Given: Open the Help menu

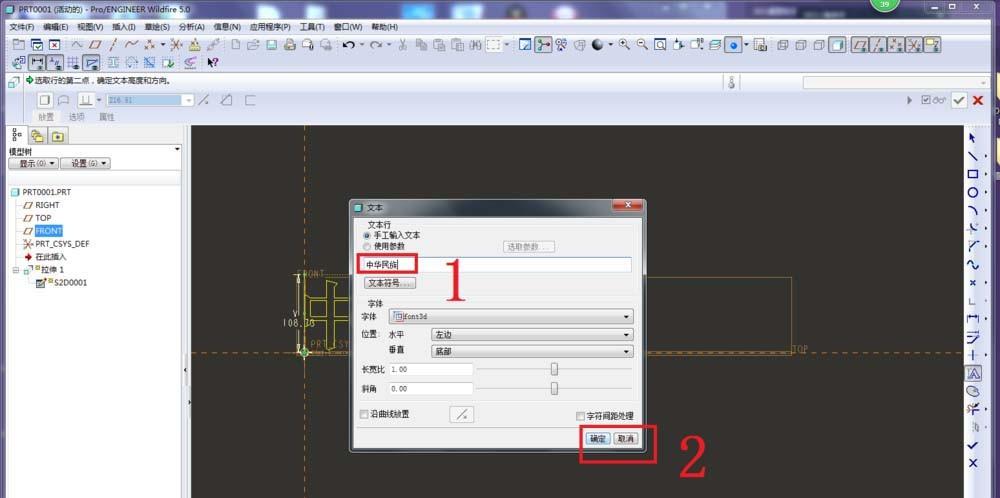Looking at the screenshot, I should [384, 27].
